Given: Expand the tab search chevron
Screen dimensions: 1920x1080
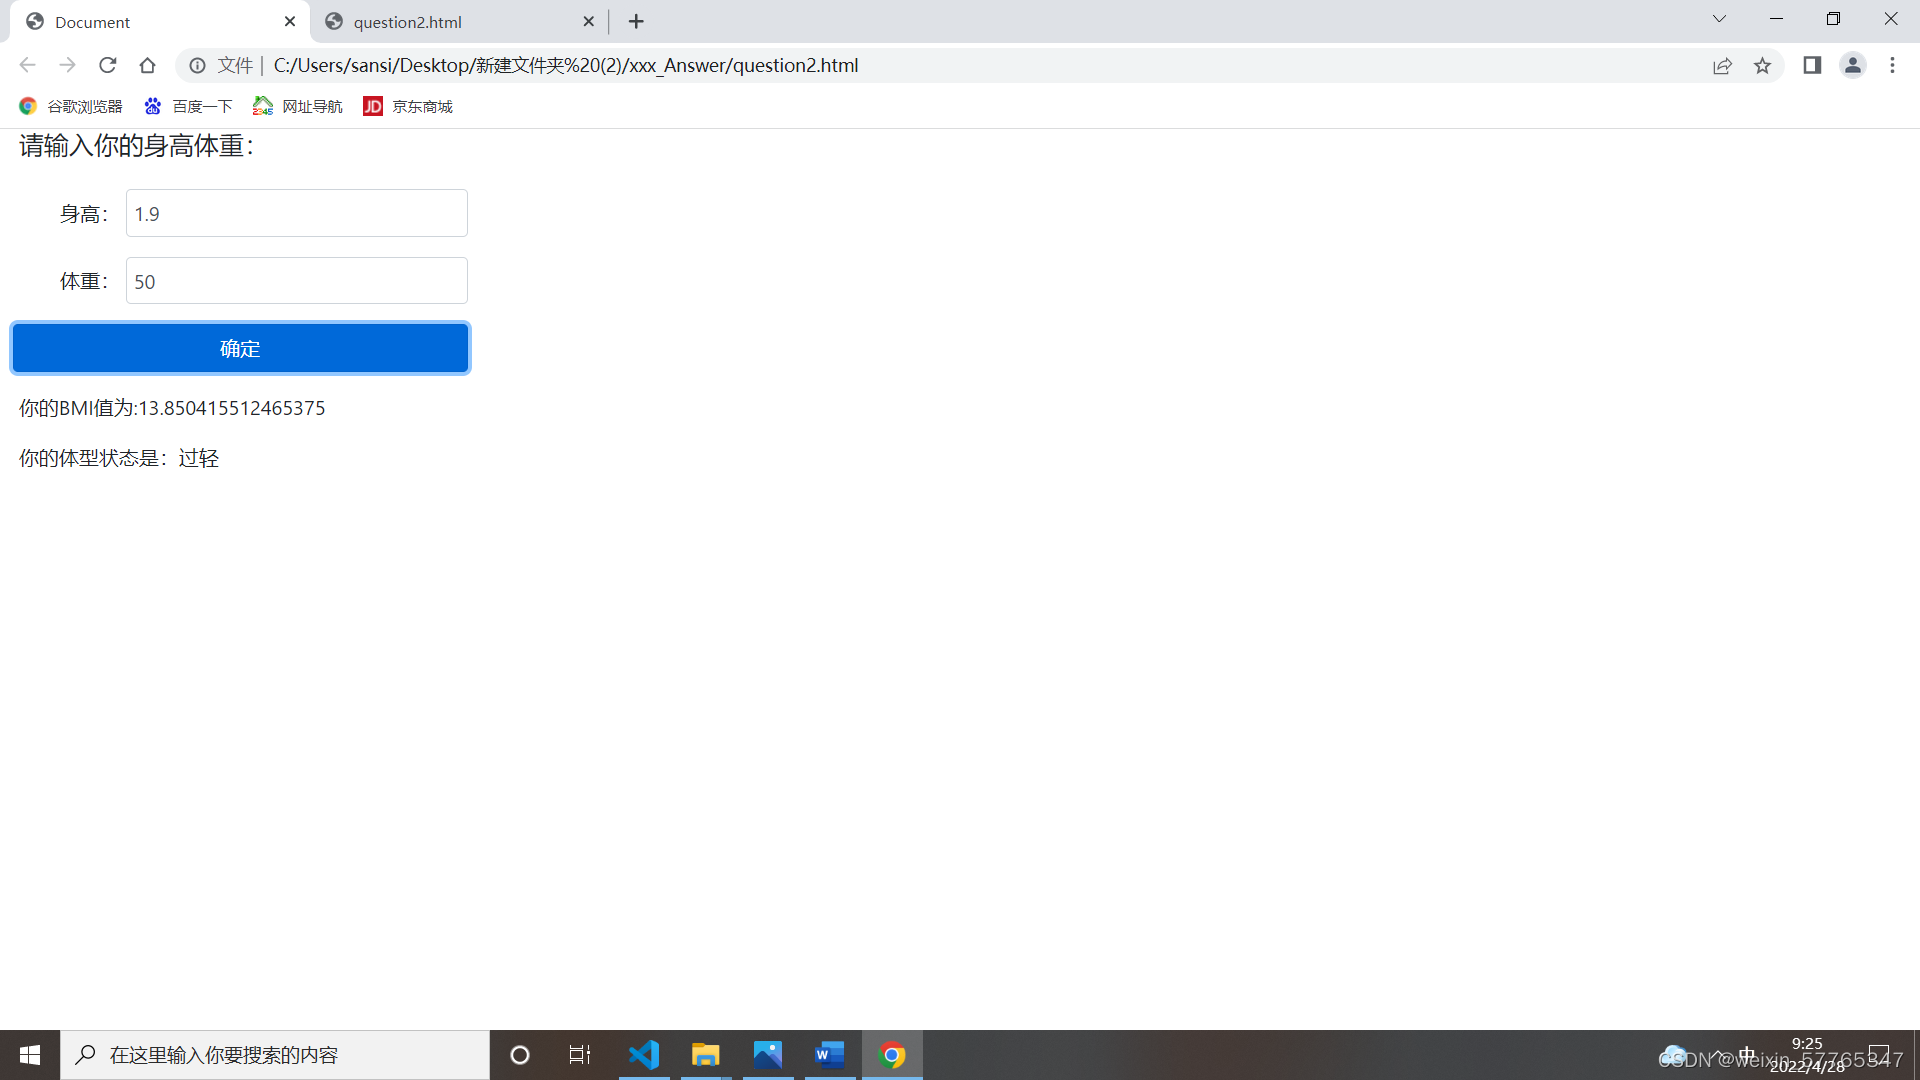Looking at the screenshot, I should (1719, 19).
